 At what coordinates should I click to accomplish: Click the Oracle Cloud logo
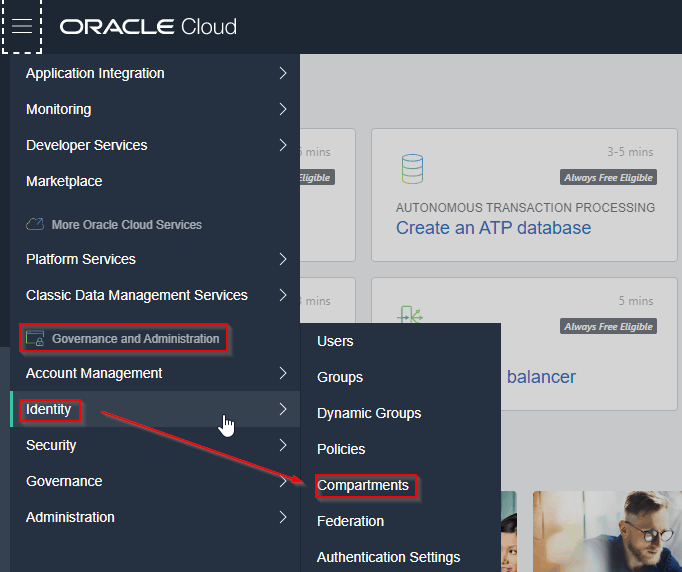(148, 26)
